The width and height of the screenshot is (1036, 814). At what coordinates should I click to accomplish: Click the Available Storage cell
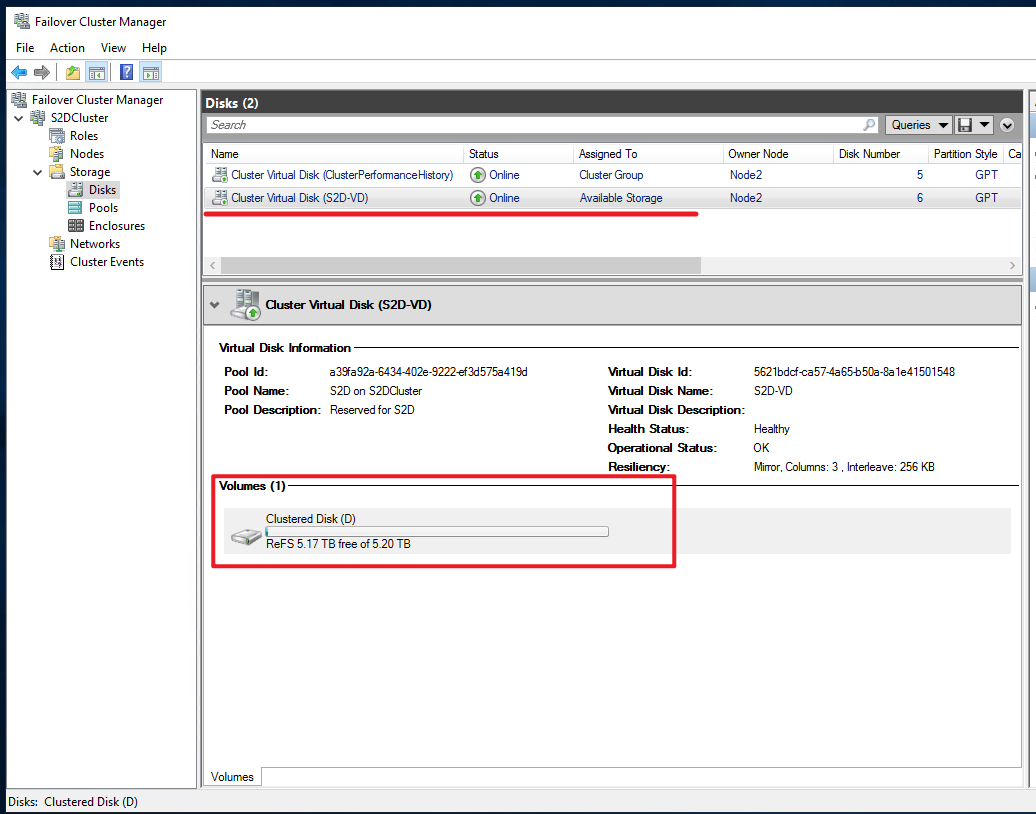click(x=620, y=198)
